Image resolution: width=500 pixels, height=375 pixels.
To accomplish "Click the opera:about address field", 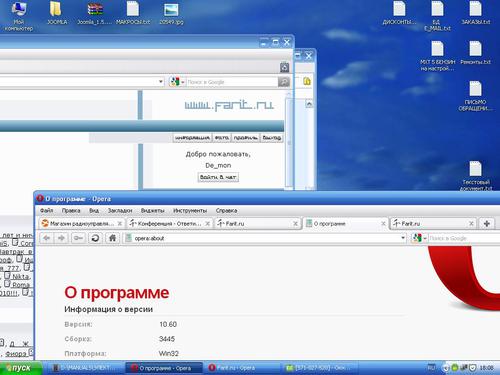I will point(265,238).
